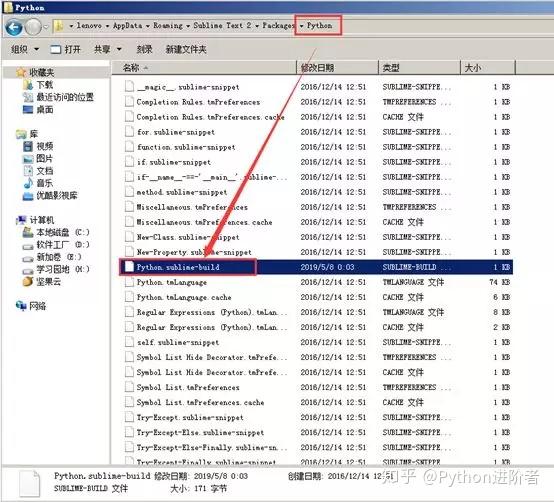This screenshot has width=554, height=502.
Task: Select the Python.tmLanguage file
Action: (x=172, y=282)
